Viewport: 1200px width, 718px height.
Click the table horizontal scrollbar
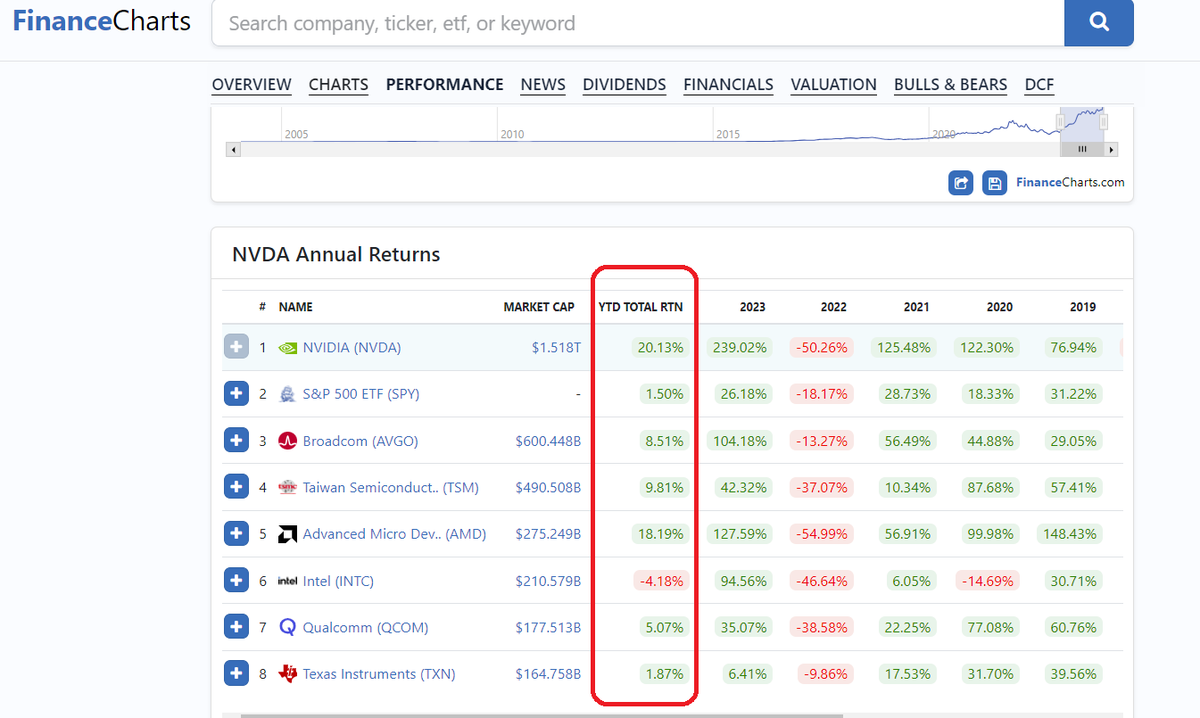tap(542, 715)
